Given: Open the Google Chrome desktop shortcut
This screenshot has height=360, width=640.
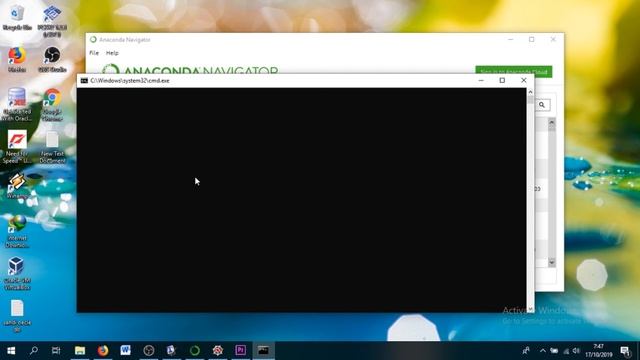Looking at the screenshot, I should click(52, 104).
